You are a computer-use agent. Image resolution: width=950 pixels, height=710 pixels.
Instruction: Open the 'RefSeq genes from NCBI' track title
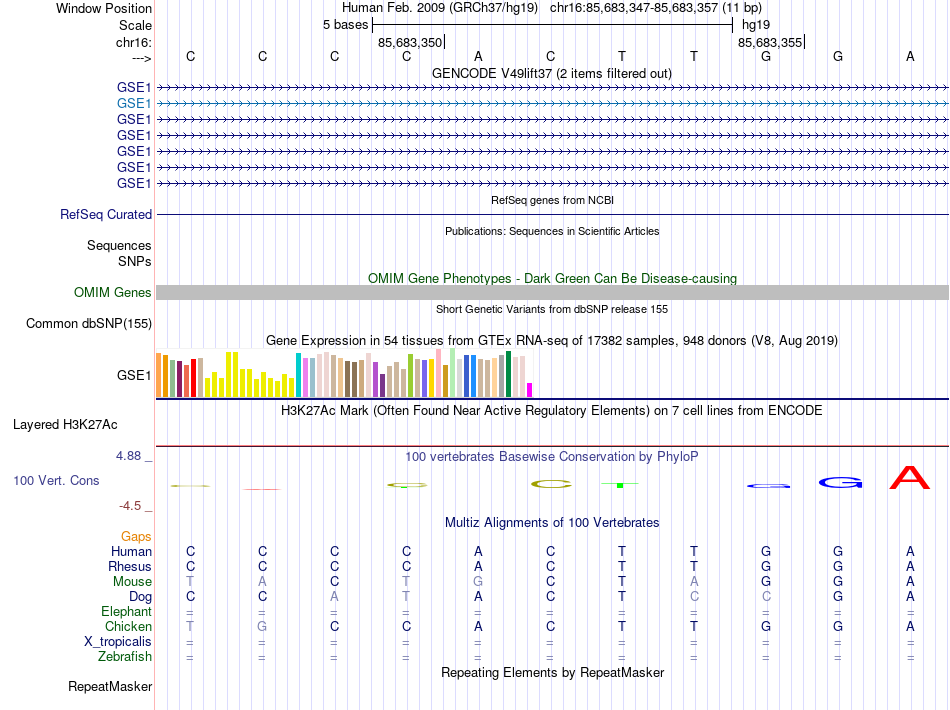[x=552, y=200]
